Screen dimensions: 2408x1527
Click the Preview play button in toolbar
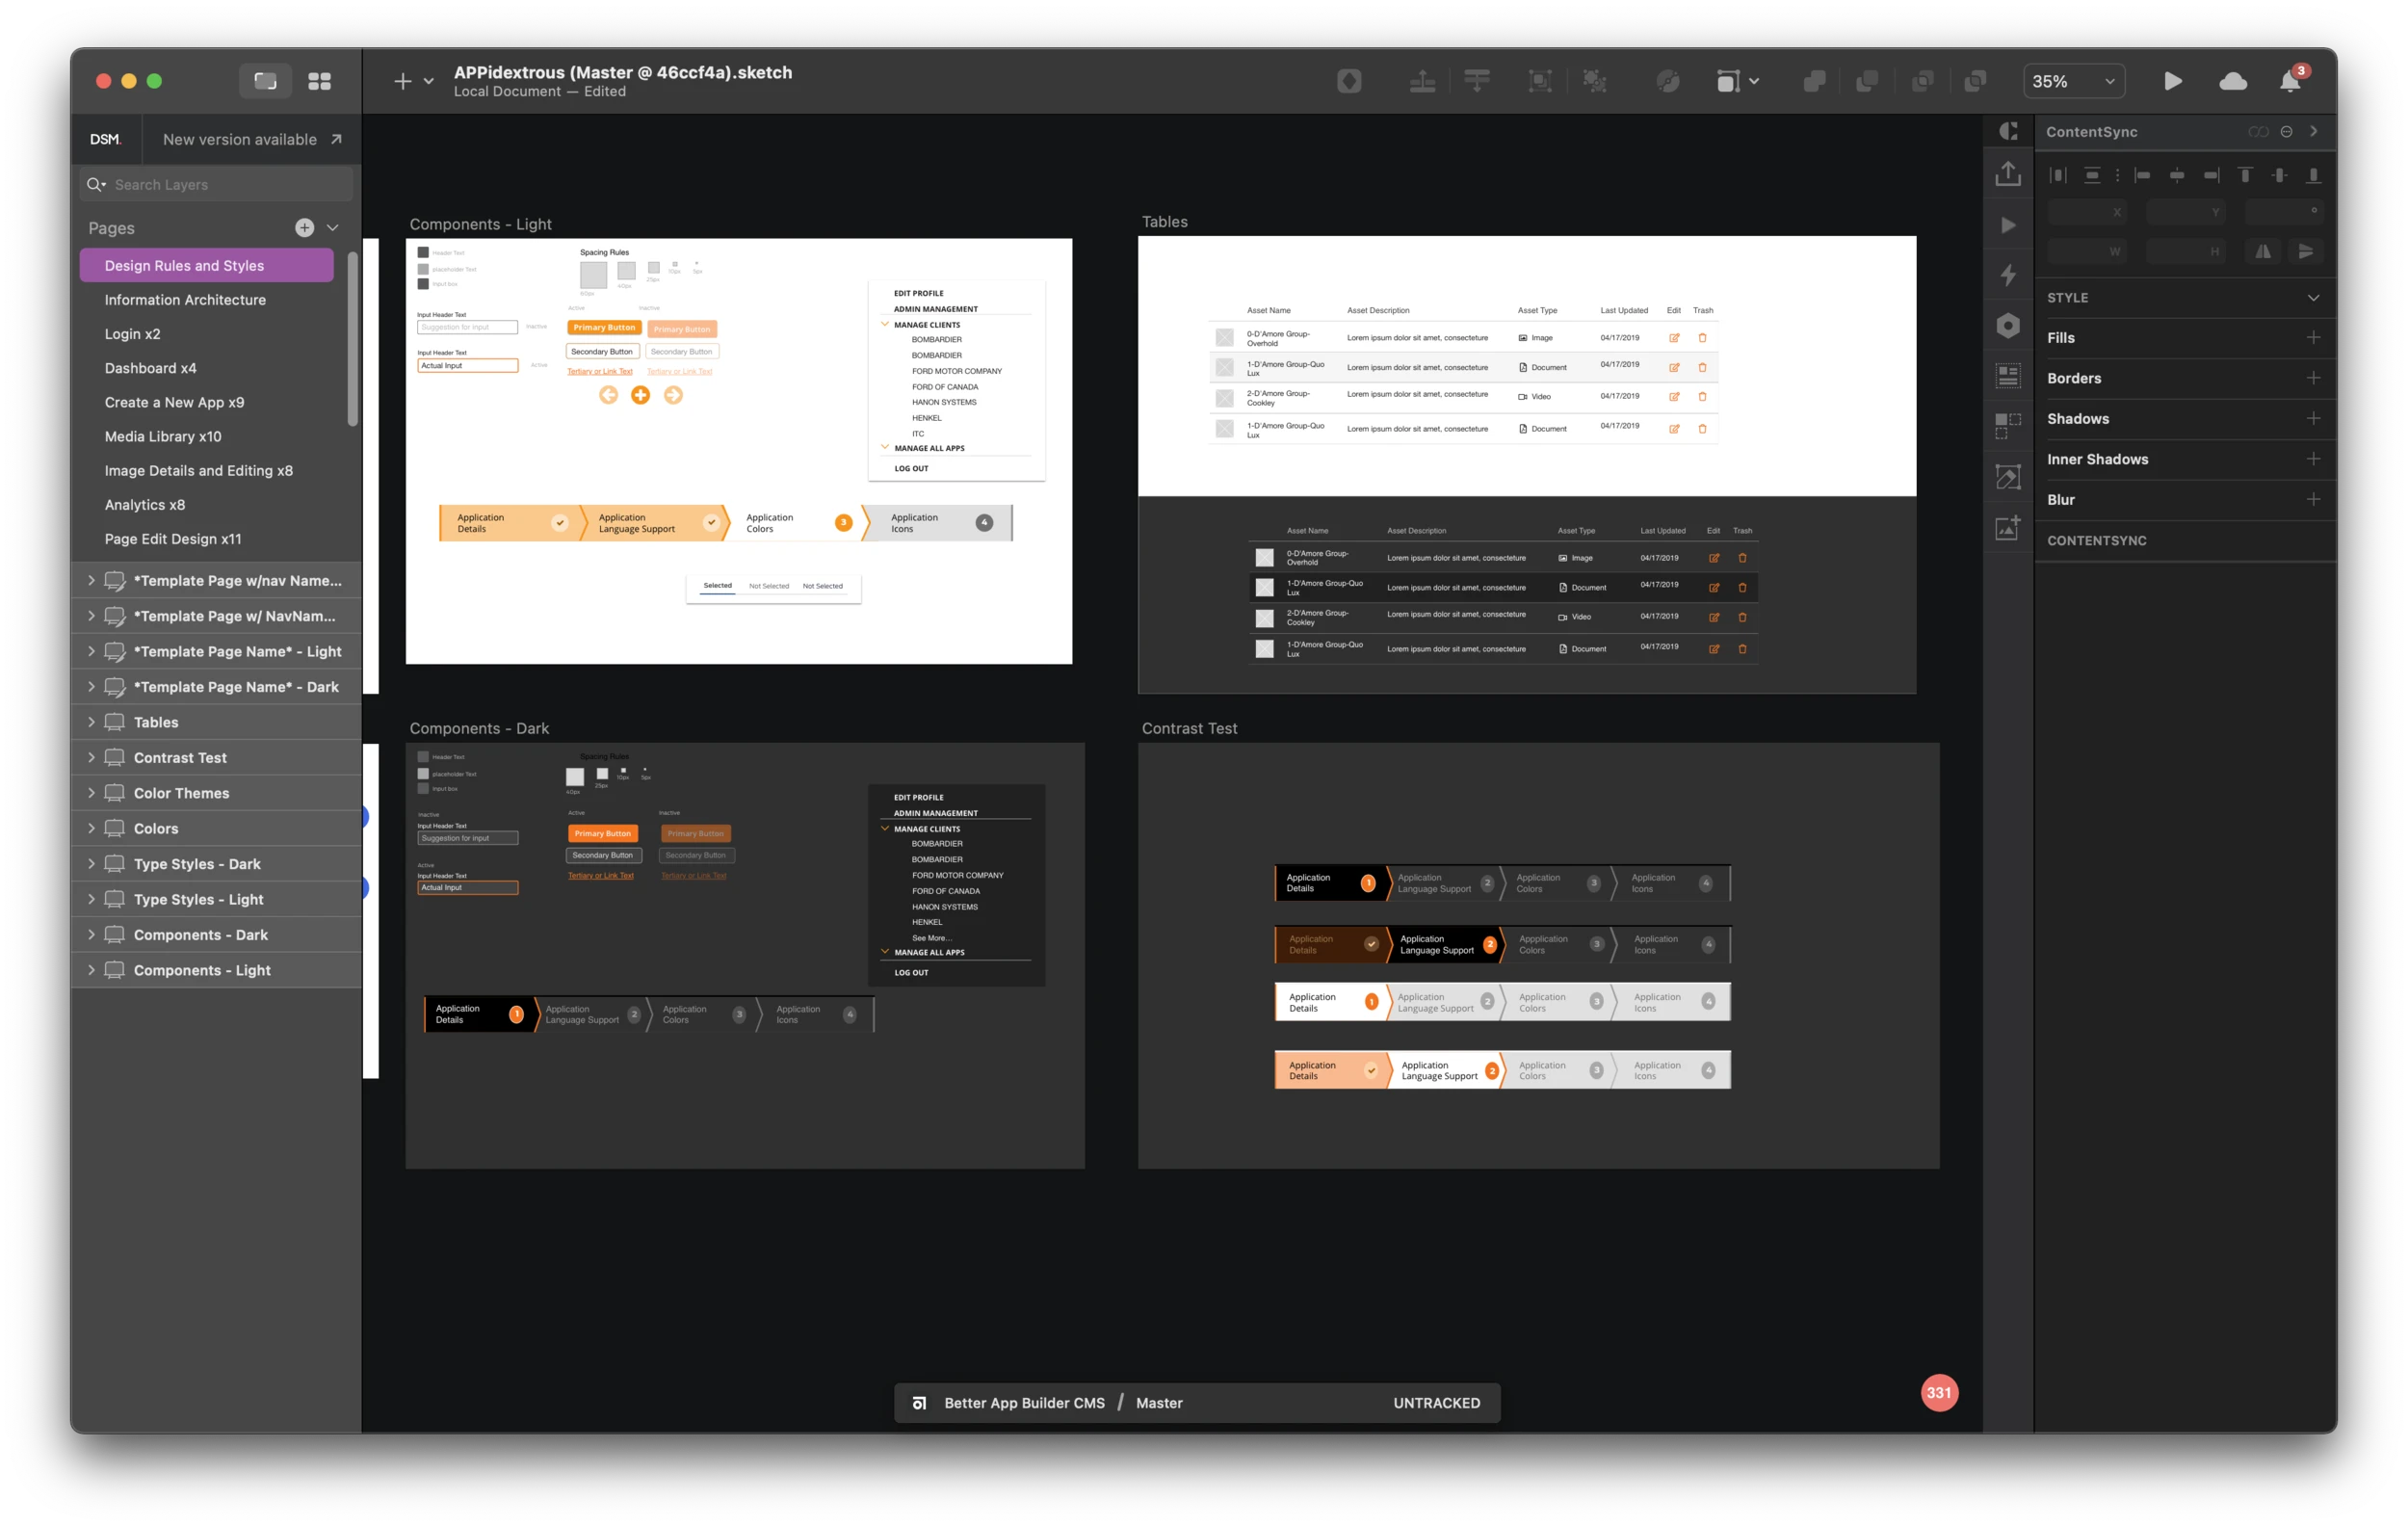2172,82
